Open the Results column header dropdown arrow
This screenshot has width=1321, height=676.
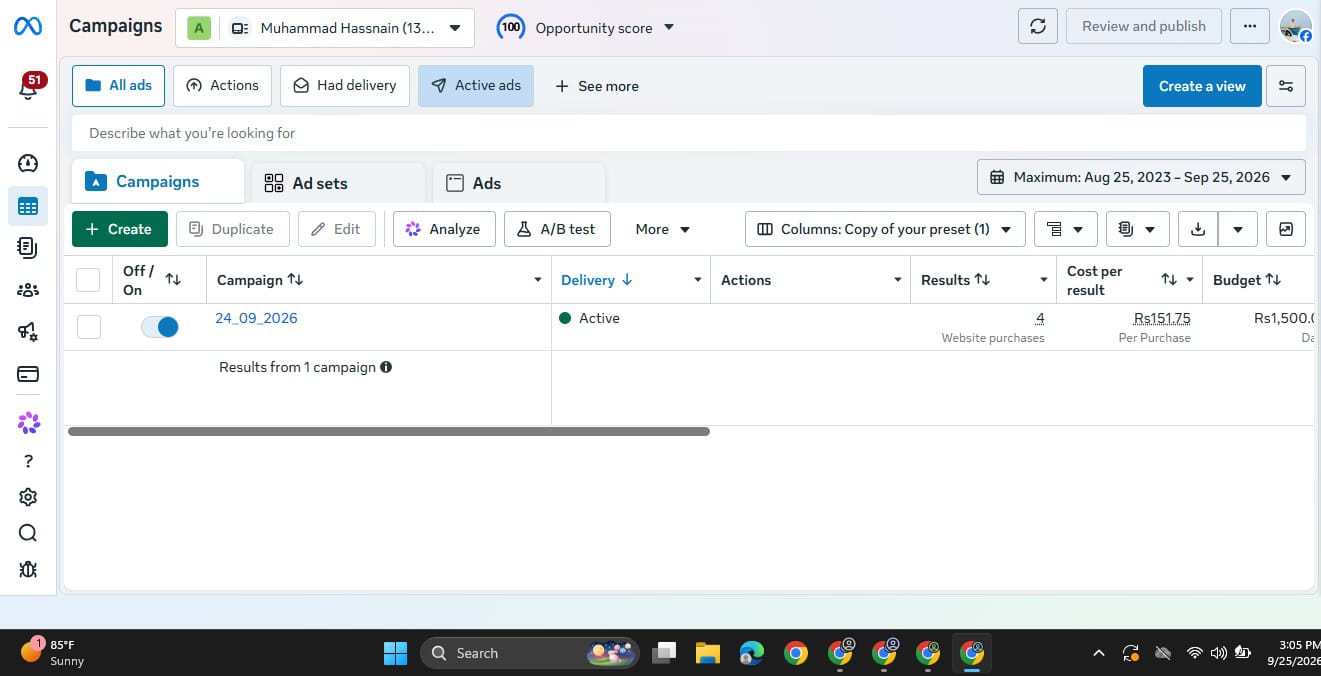pyautogui.click(x=1044, y=280)
